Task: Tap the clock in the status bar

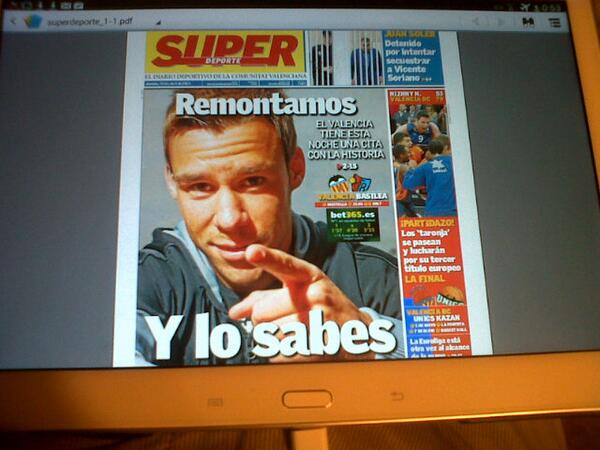Action: click(547, 7)
